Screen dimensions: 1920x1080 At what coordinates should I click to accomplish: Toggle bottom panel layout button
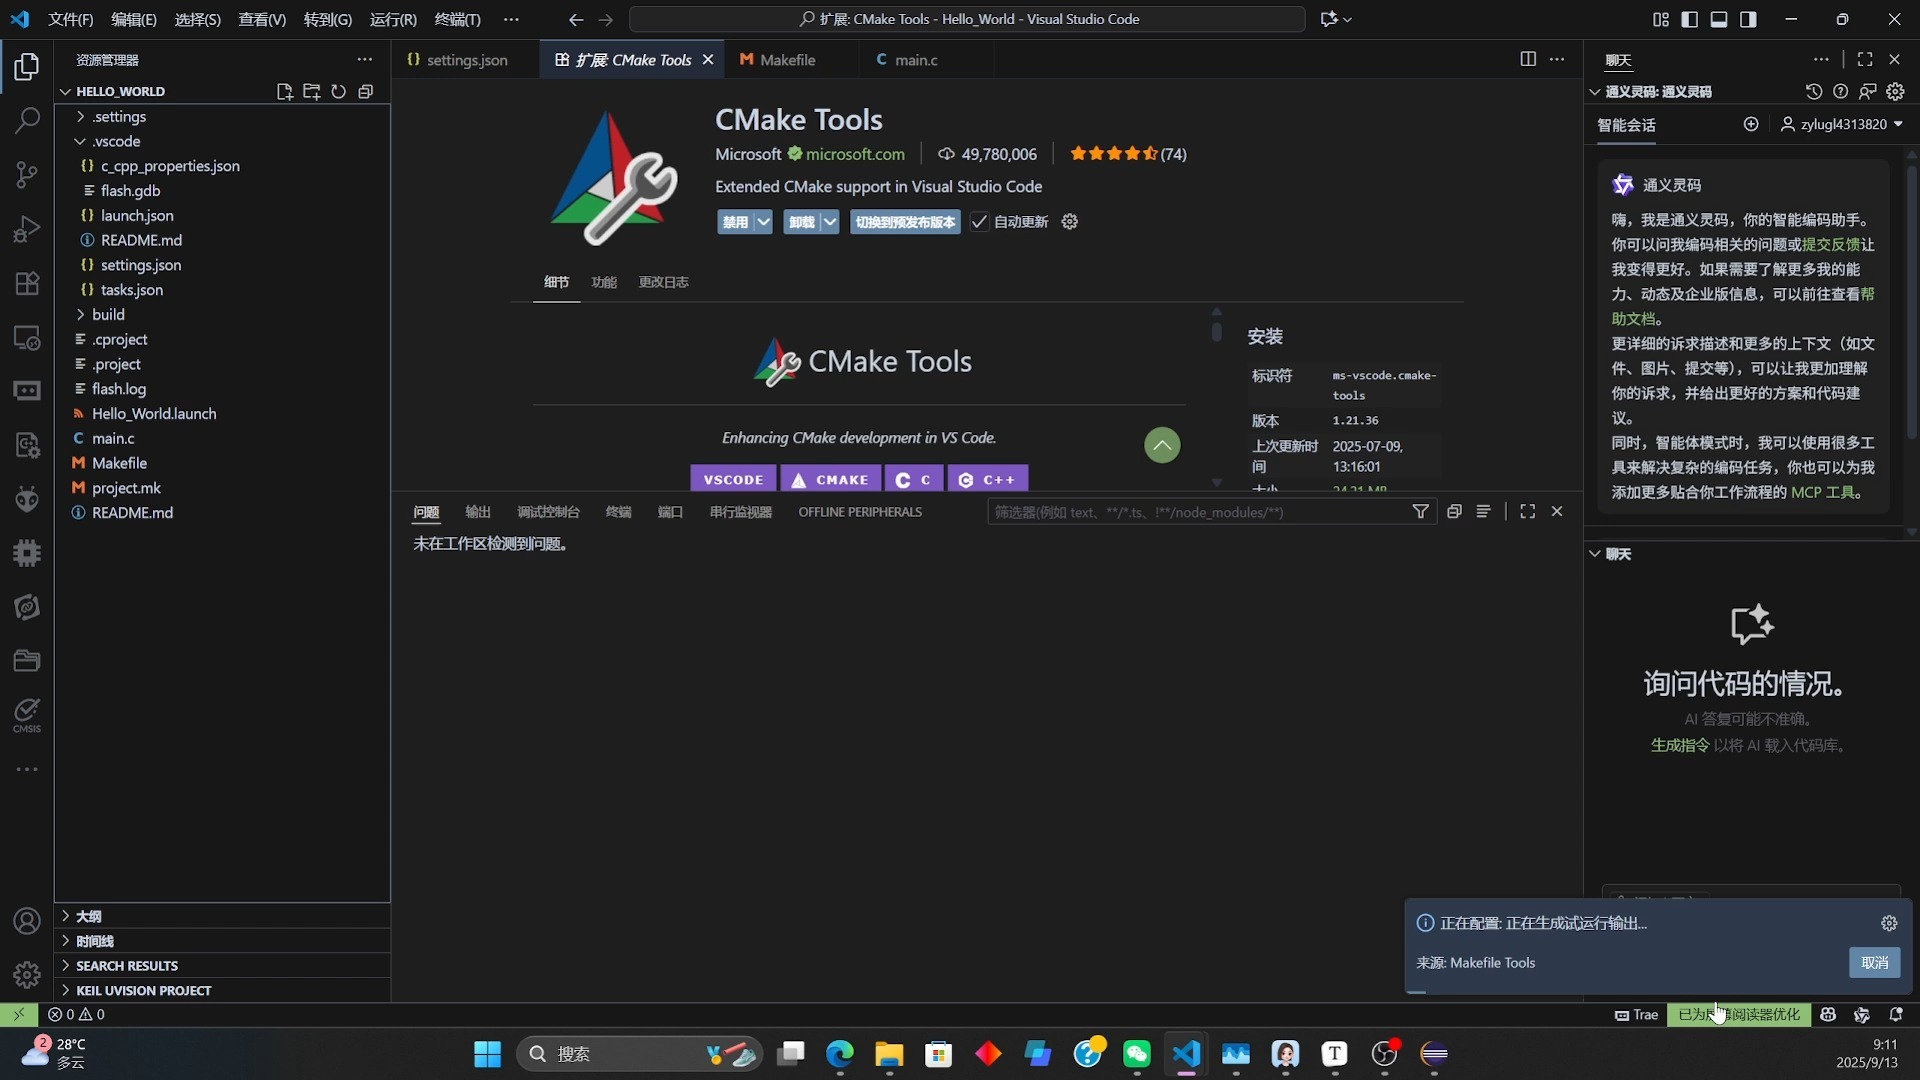1719,19
